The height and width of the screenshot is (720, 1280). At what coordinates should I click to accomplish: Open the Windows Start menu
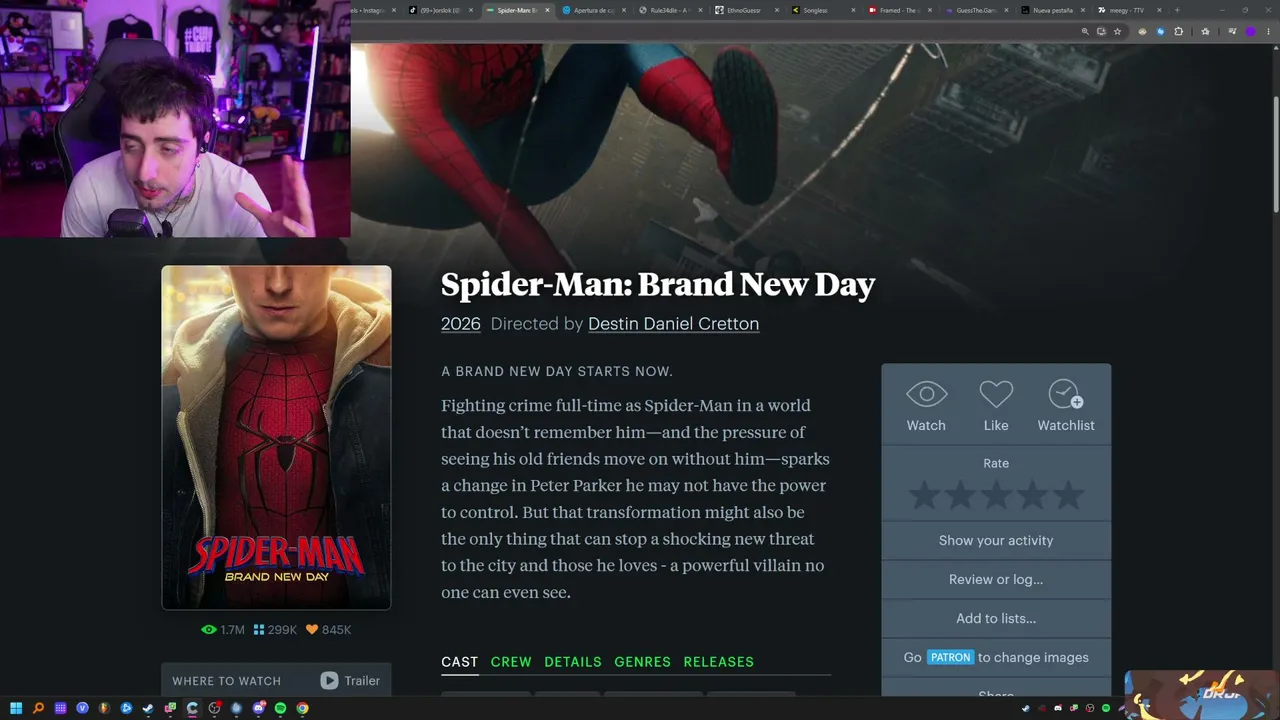(x=16, y=709)
